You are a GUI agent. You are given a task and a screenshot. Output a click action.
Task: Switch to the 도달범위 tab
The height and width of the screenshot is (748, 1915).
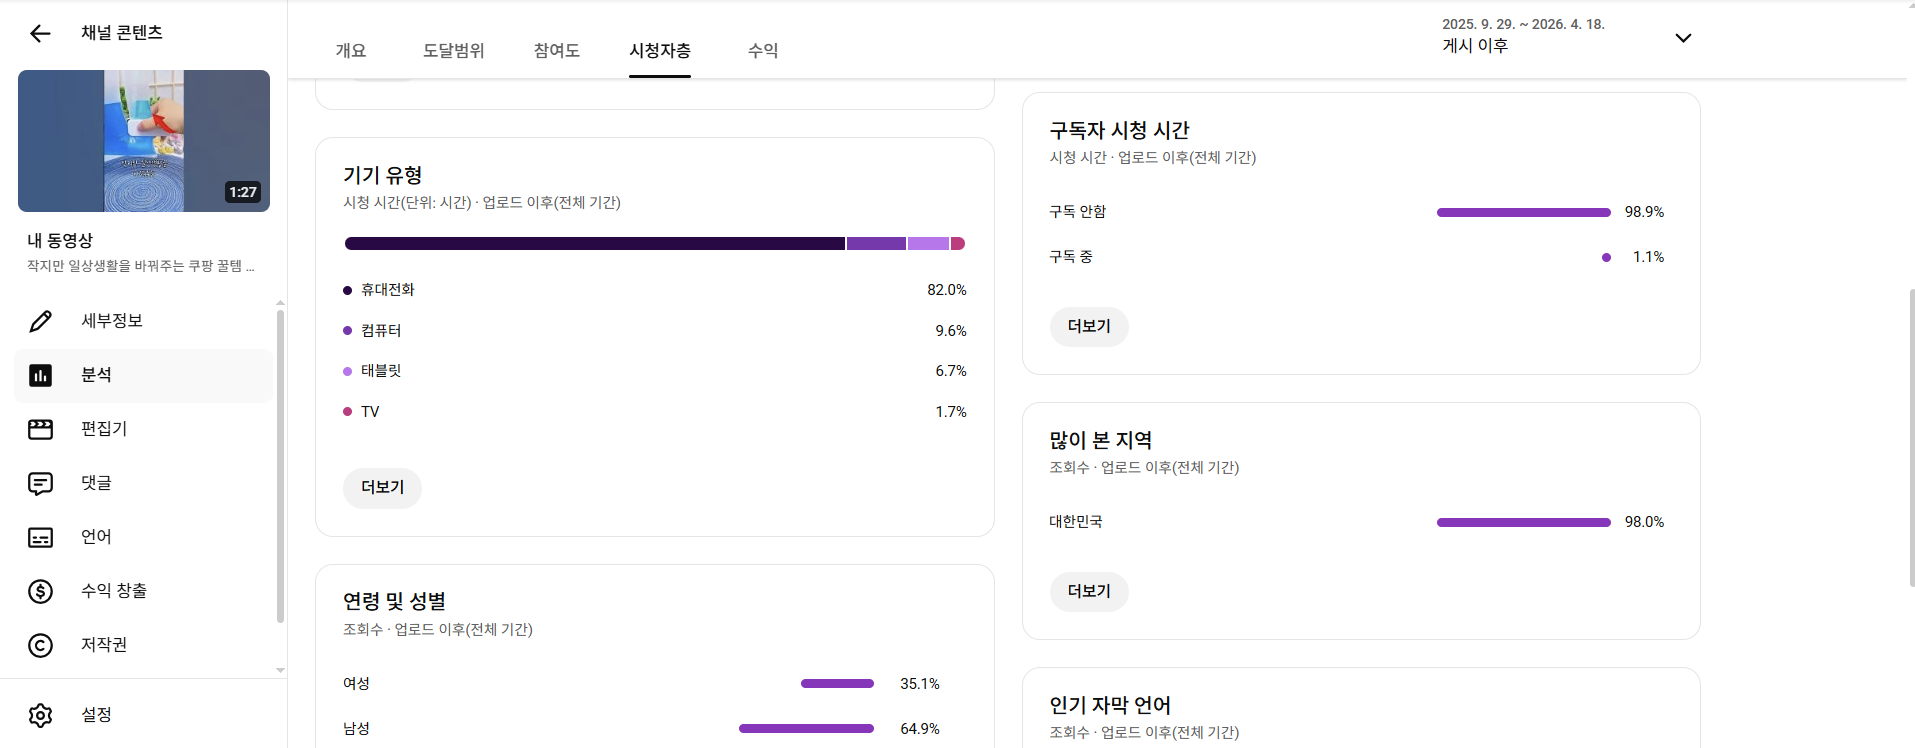pyautogui.click(x=453, y=50)
